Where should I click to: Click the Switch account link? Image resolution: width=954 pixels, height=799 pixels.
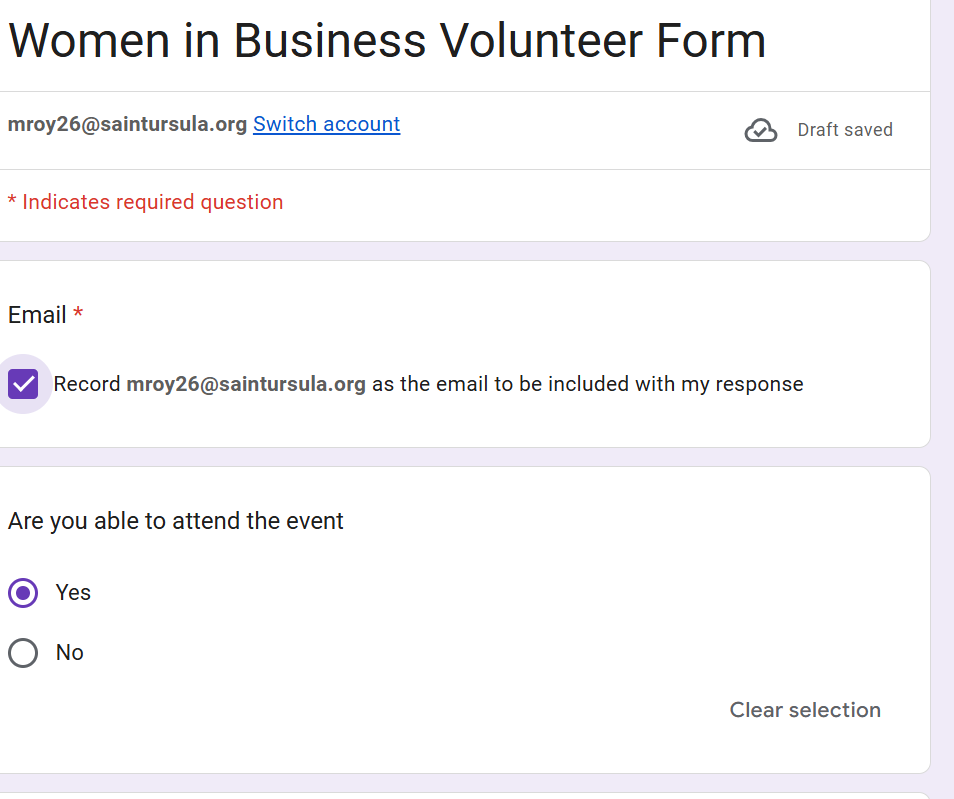[326, 124]
